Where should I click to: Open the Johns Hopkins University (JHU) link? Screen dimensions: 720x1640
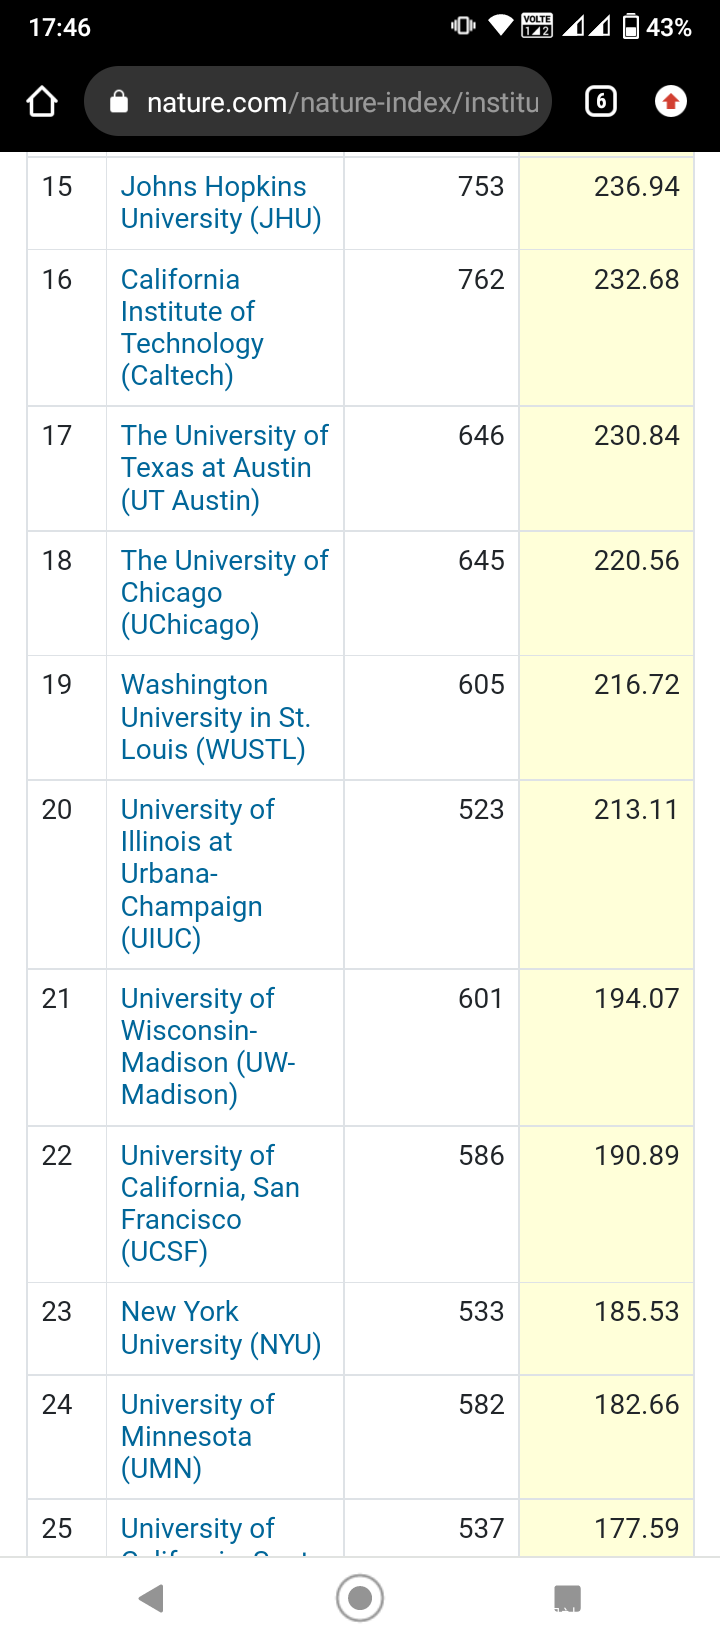tap(220, 202)
